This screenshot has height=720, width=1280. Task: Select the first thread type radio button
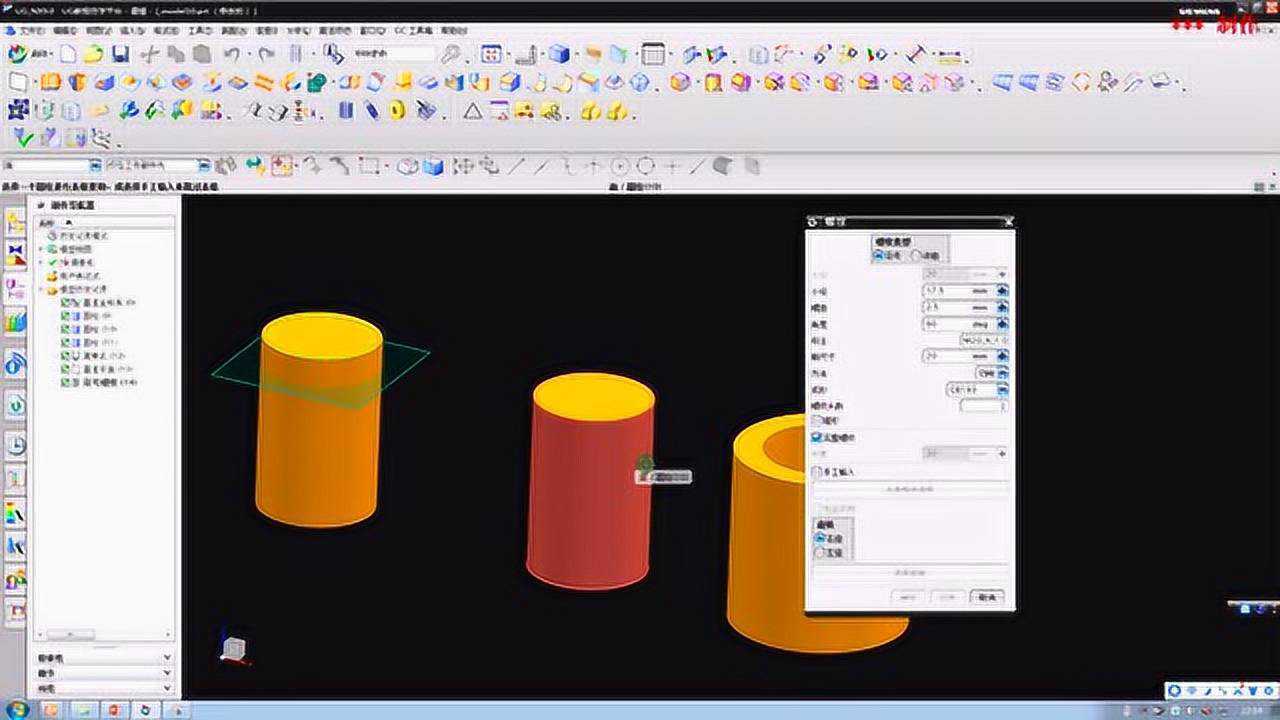click(878, 256)
